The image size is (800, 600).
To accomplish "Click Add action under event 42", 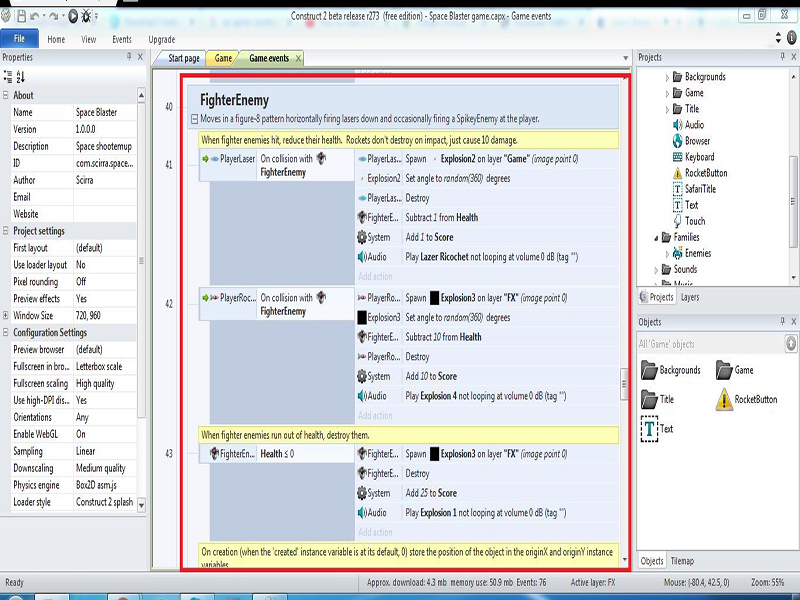I will [x=376, y=415].
